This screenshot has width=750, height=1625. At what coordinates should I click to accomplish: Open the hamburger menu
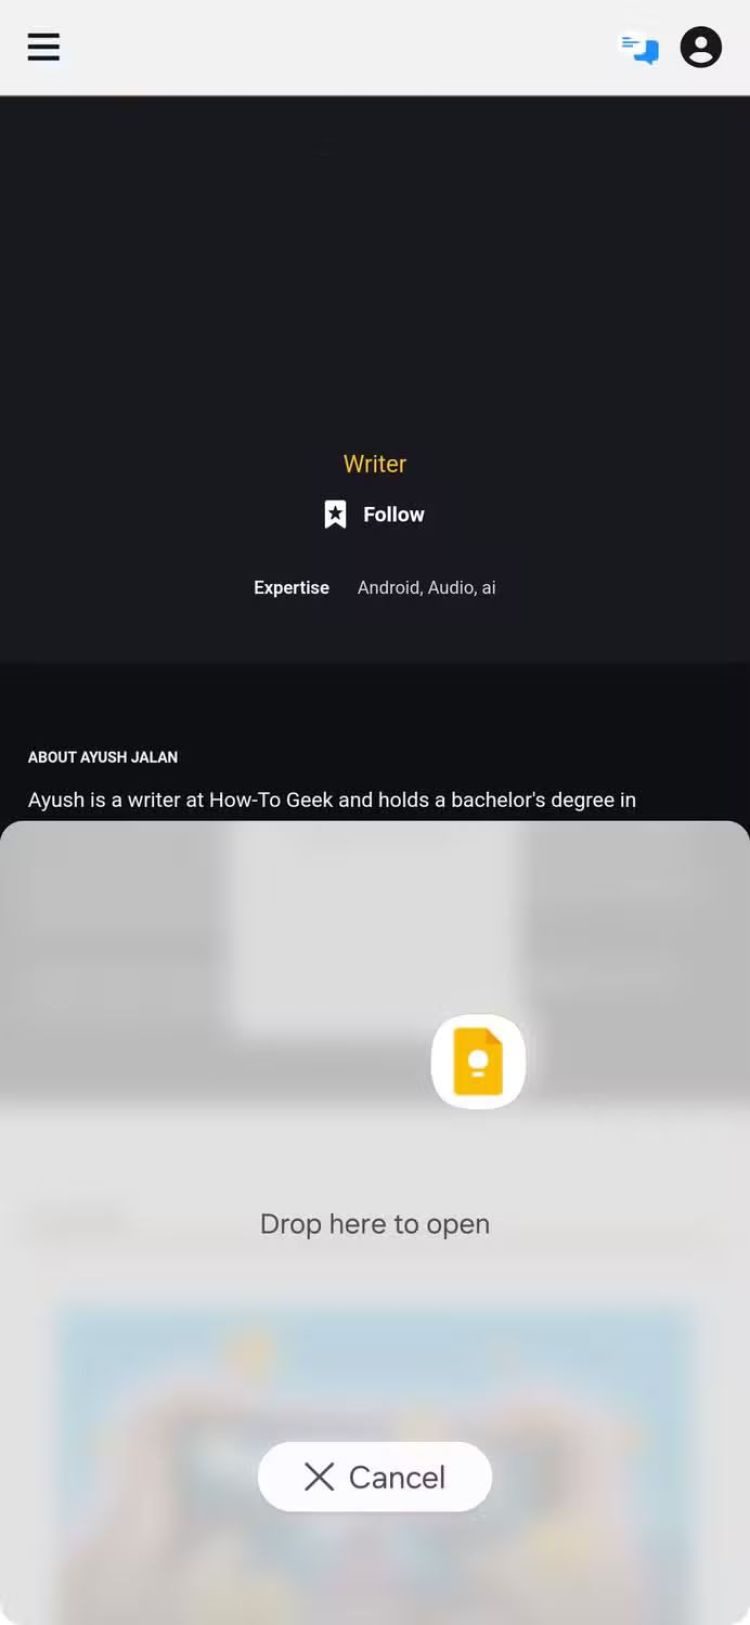coord(43,47)
